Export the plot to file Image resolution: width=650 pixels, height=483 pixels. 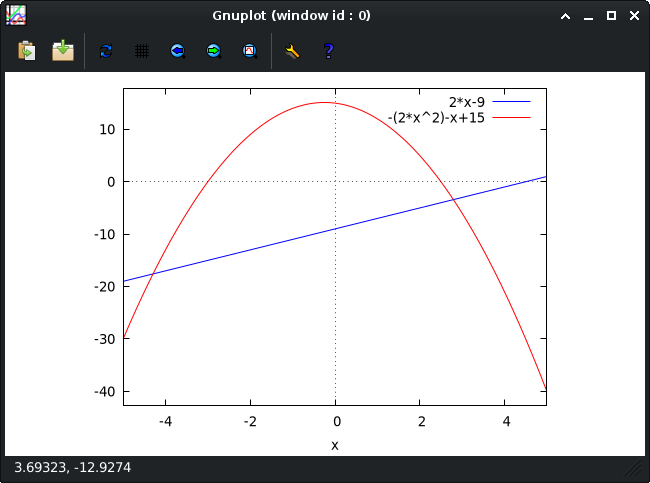[63, 51]
